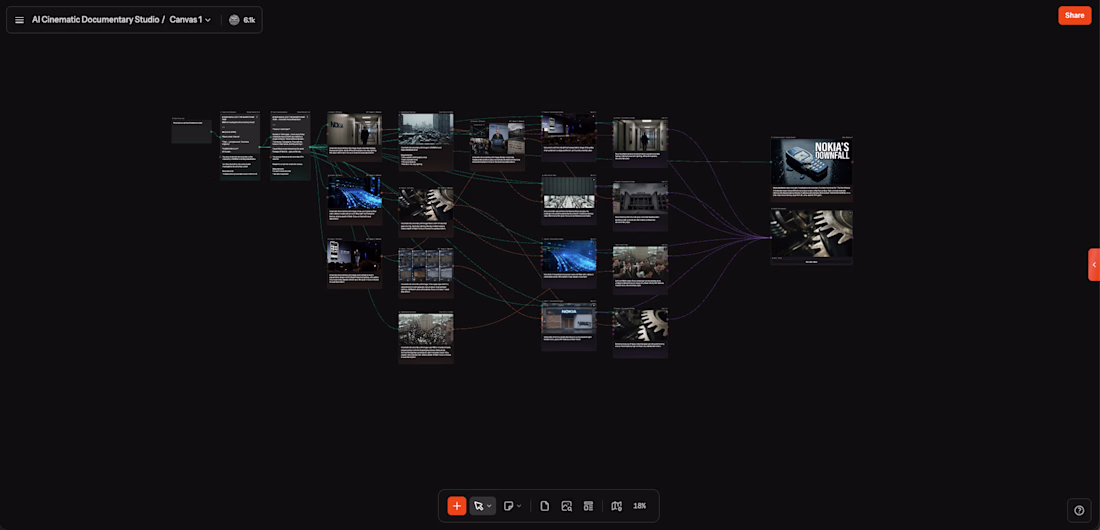Select the Nokia storefront image node

(x=568, y=325)
